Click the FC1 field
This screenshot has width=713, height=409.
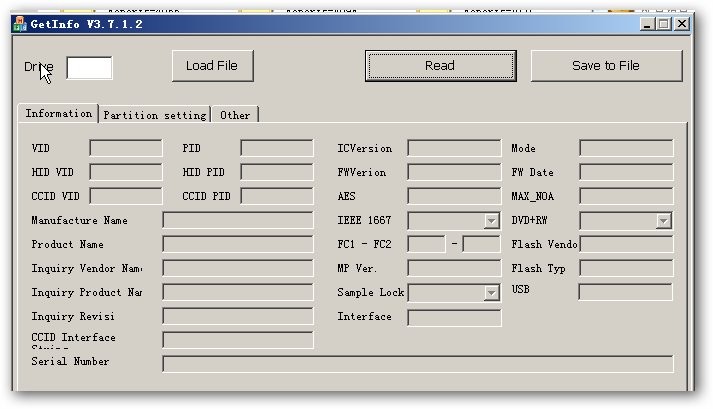pyautogui.click(x=426, y=244)
